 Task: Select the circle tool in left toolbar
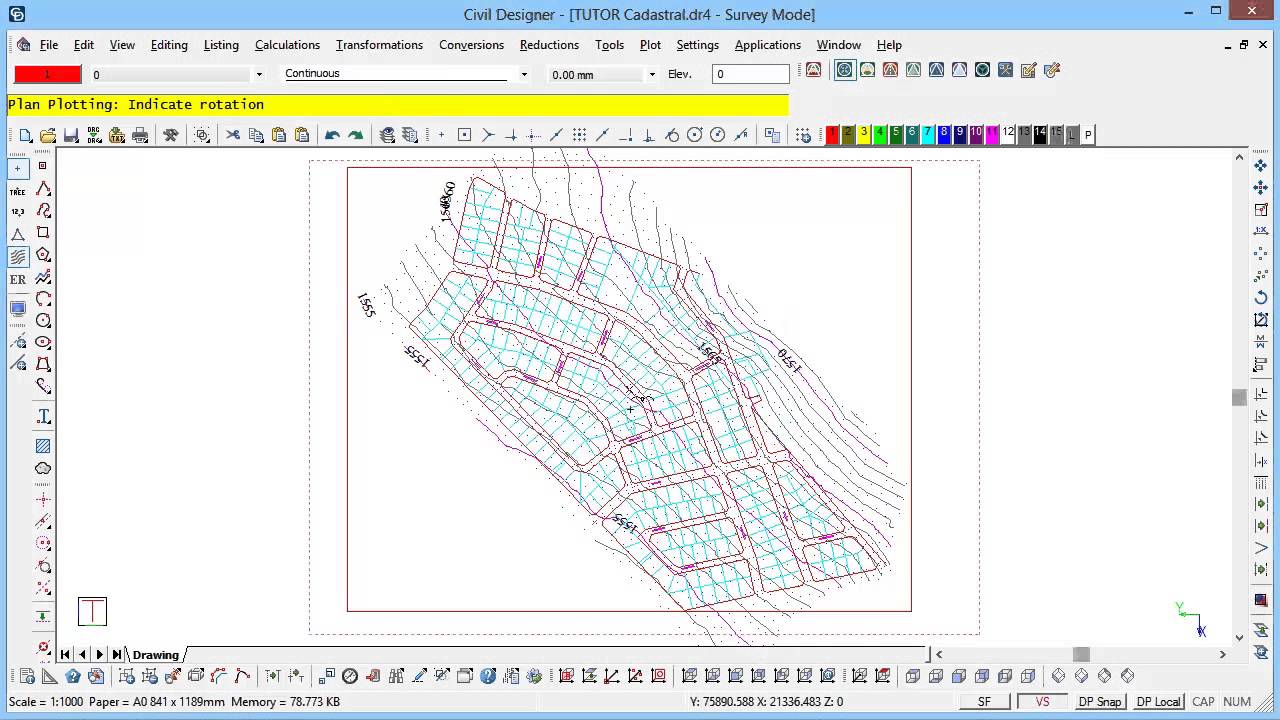point(43,321)
